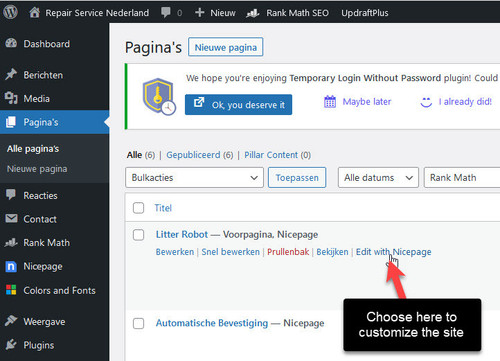Open UpdraftPlus in the admin bar
The height and width of the screenshot is (361, 500).
pyautogui.click(x=365, y=13)
